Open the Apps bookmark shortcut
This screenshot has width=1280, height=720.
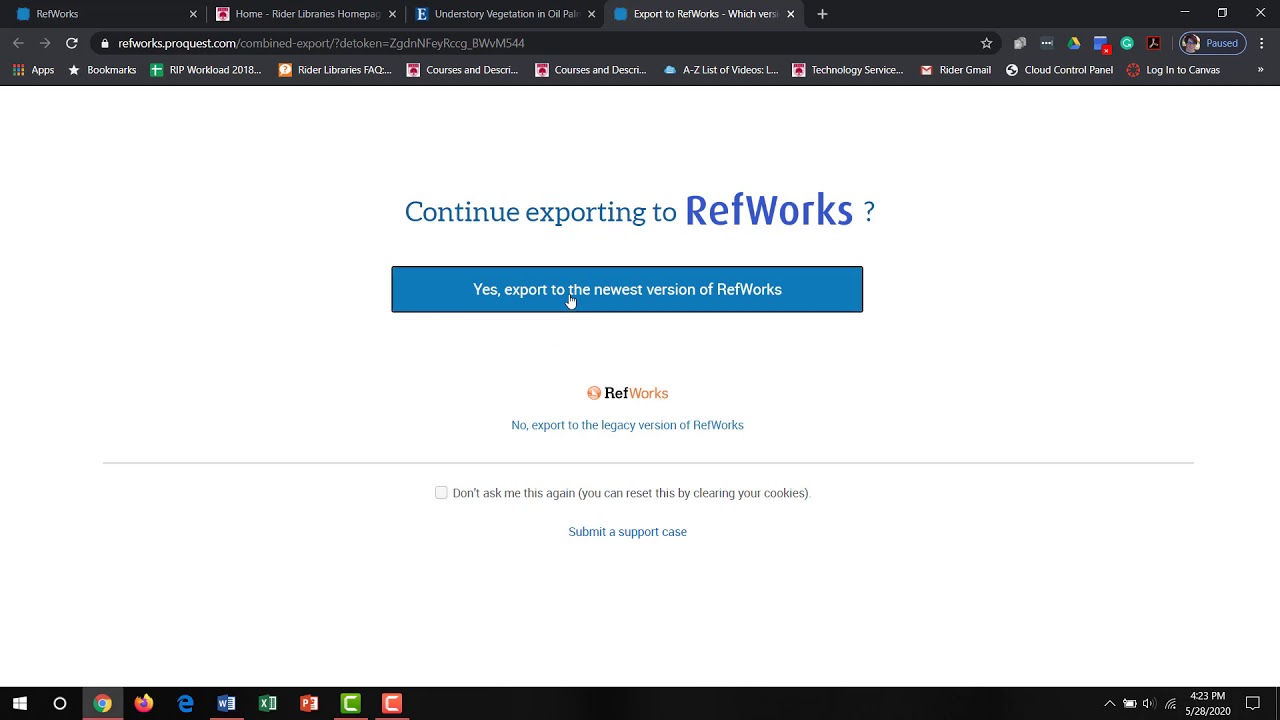(33, 70)
